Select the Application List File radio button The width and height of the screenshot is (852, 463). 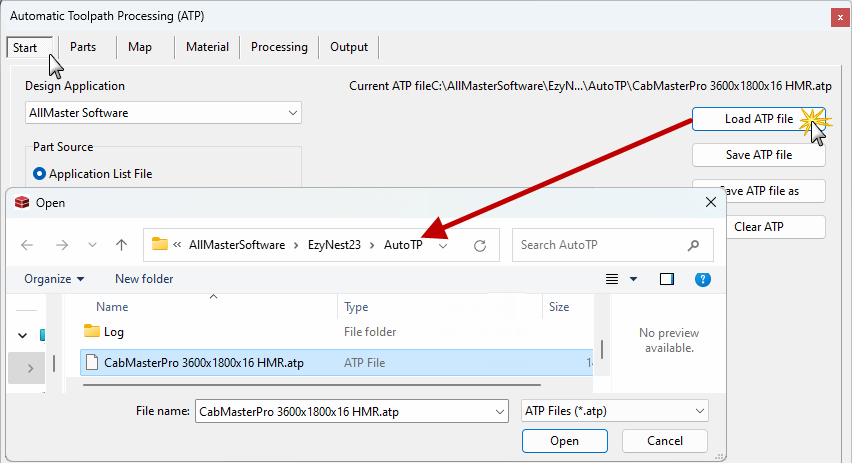coord(40,174)
